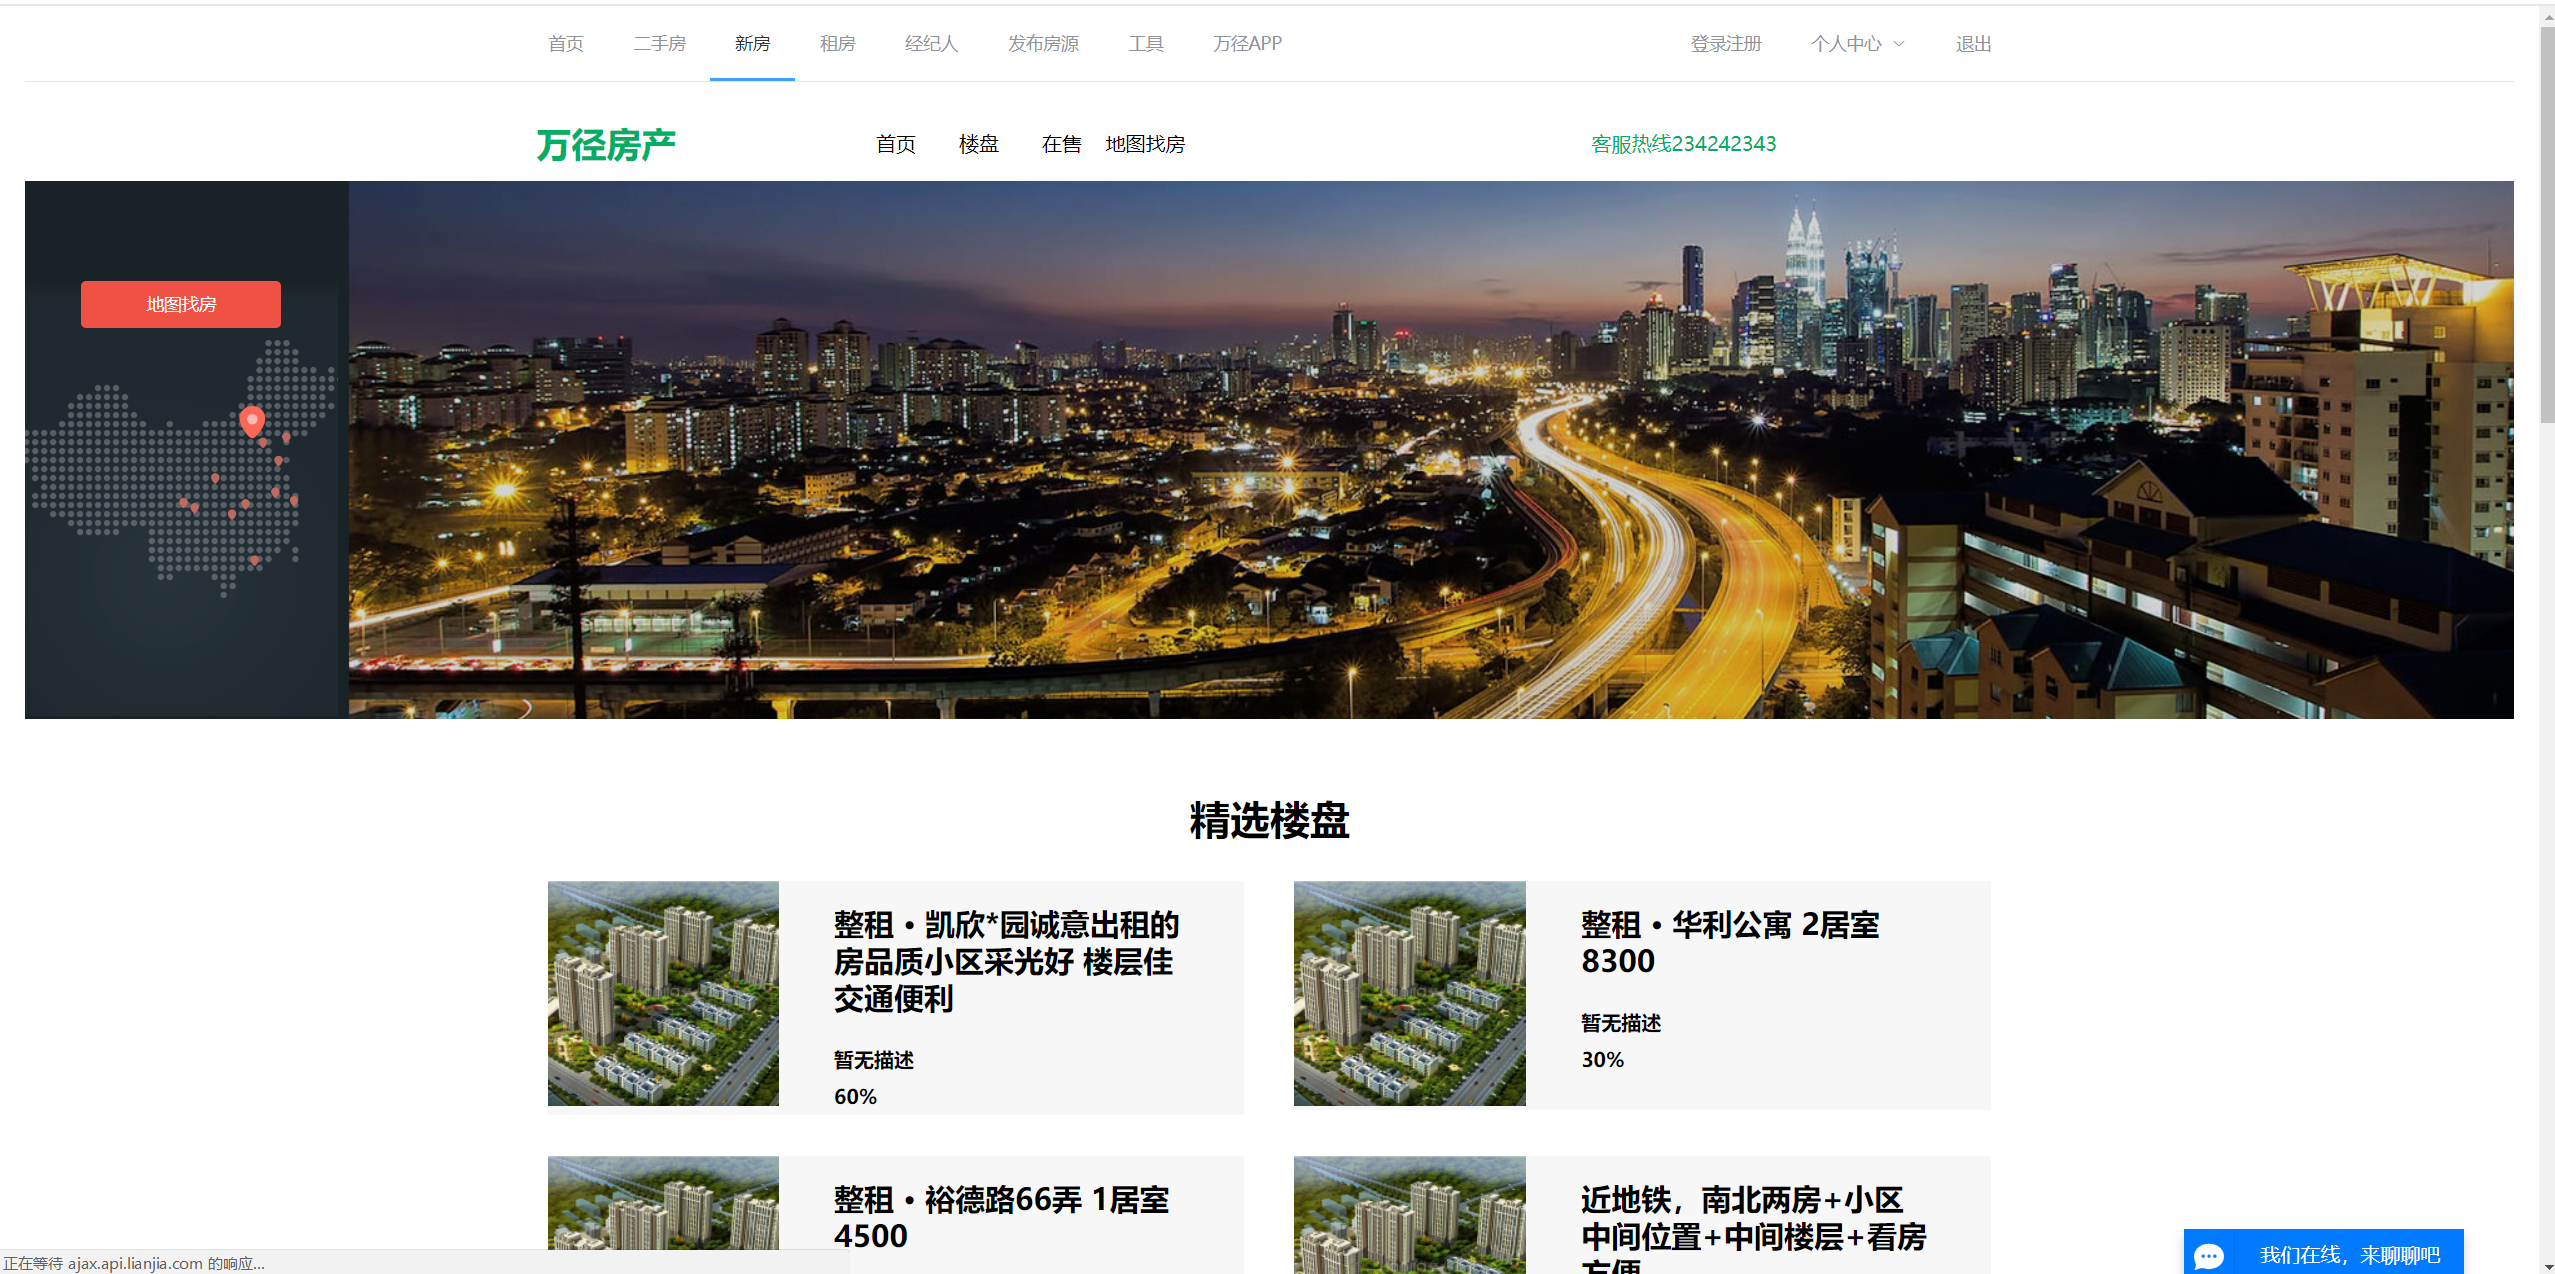Open 首页 in the sub navigation
Screen dimensions: 2555x1274
click(896, 144)
